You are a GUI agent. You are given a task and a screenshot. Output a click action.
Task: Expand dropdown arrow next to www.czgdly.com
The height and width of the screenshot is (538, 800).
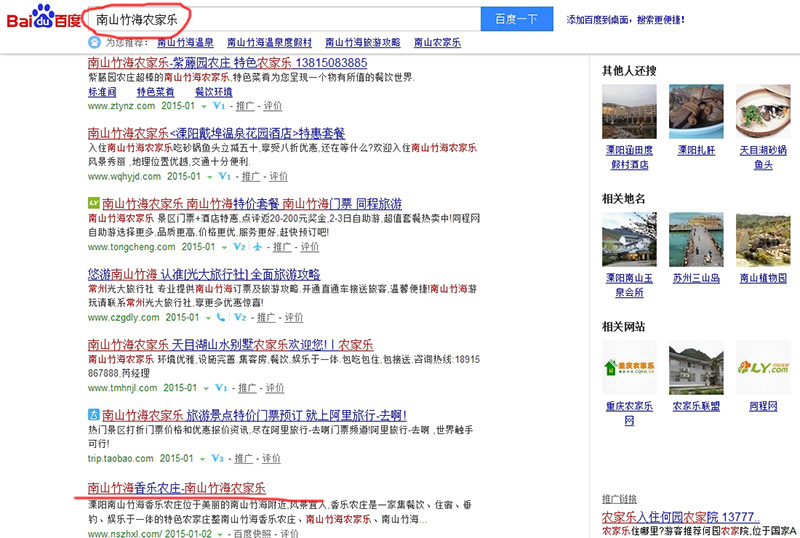(x=208, y=318)
